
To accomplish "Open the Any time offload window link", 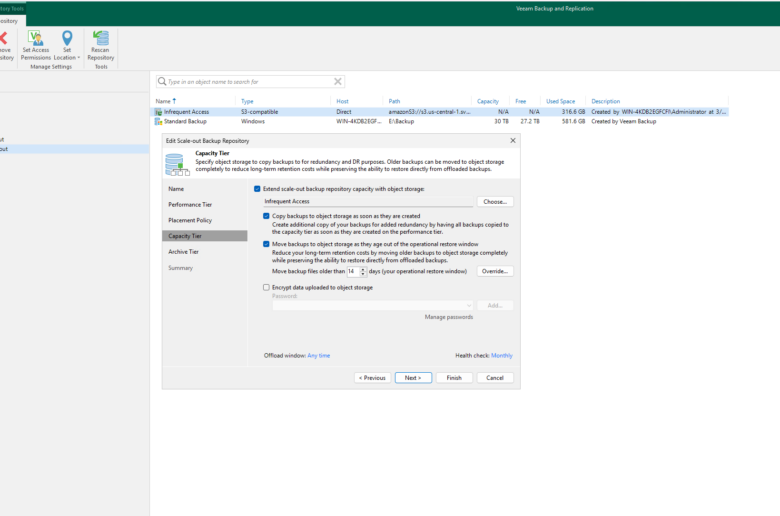I will [x=318, y=356].
